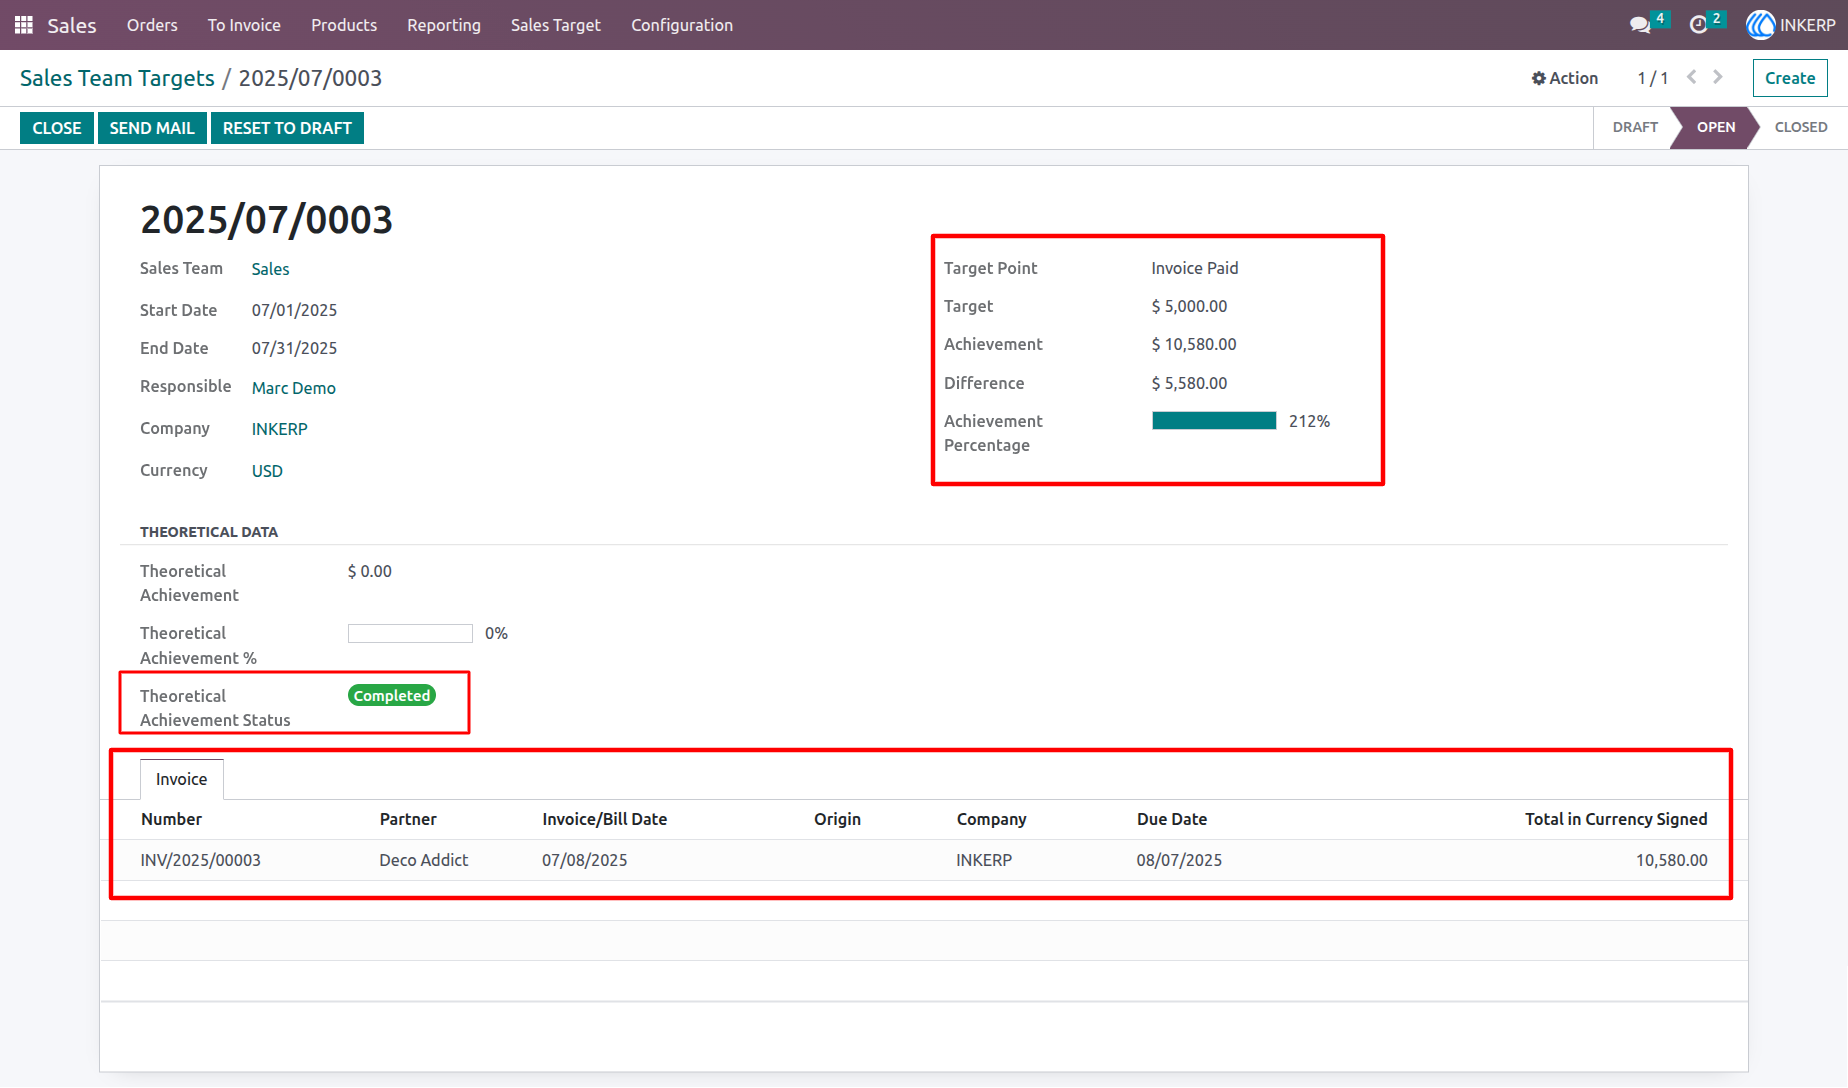This screenshot has height=1088, width=1848.
Task: Click the Create button
Action: click(x=1790, y=78)
